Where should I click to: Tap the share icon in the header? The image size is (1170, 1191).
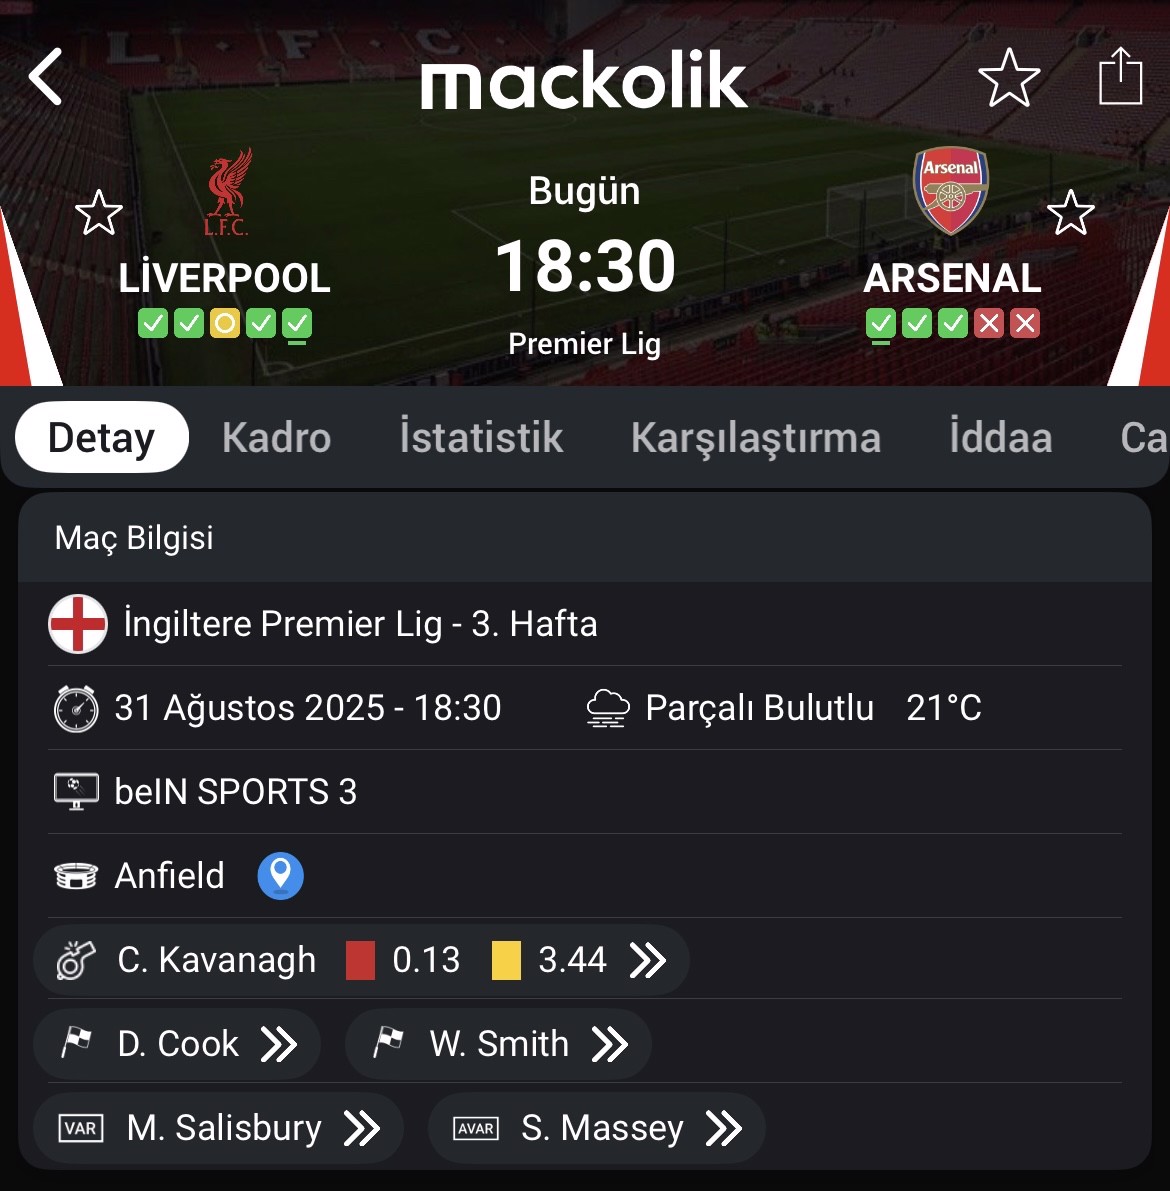[1121, 75]
